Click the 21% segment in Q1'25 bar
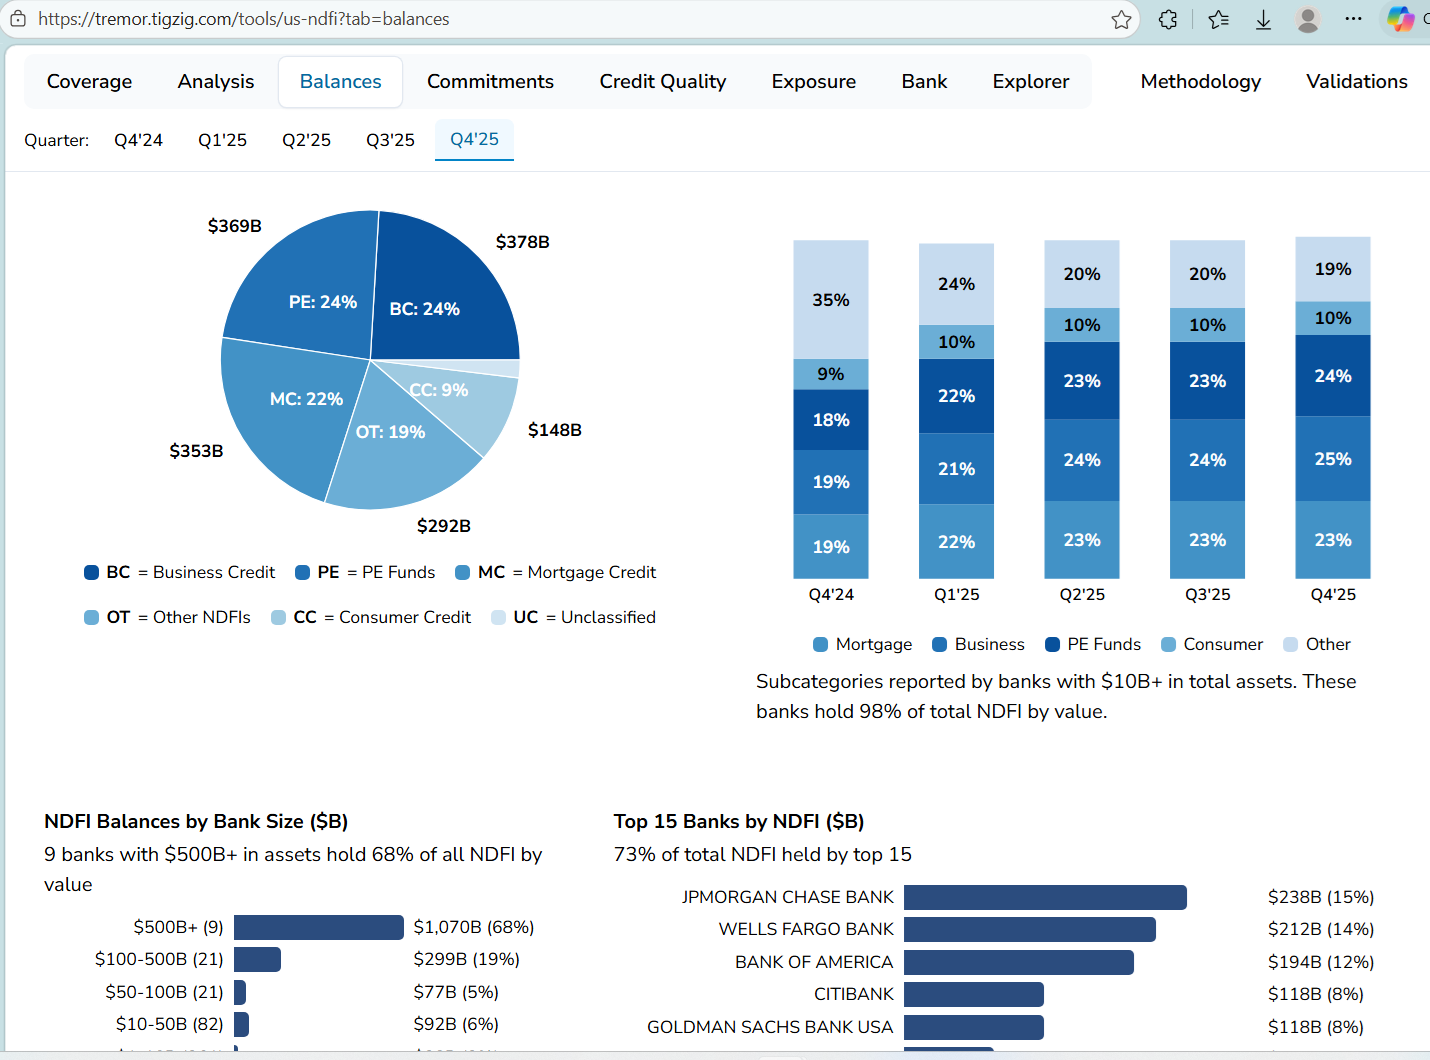 coord(956,469)
